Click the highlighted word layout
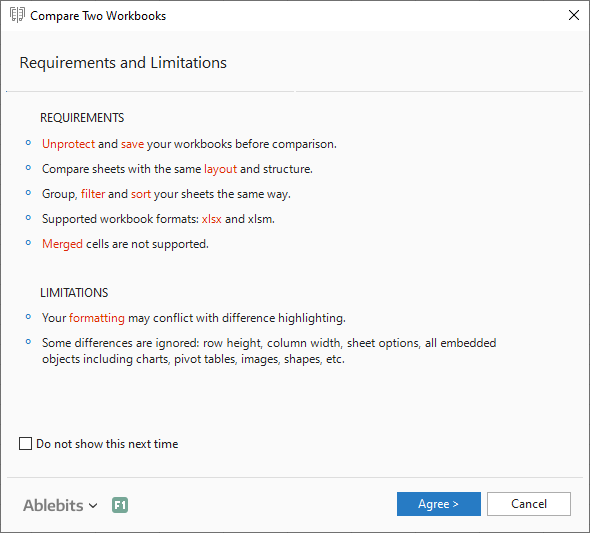 point(220,169)
